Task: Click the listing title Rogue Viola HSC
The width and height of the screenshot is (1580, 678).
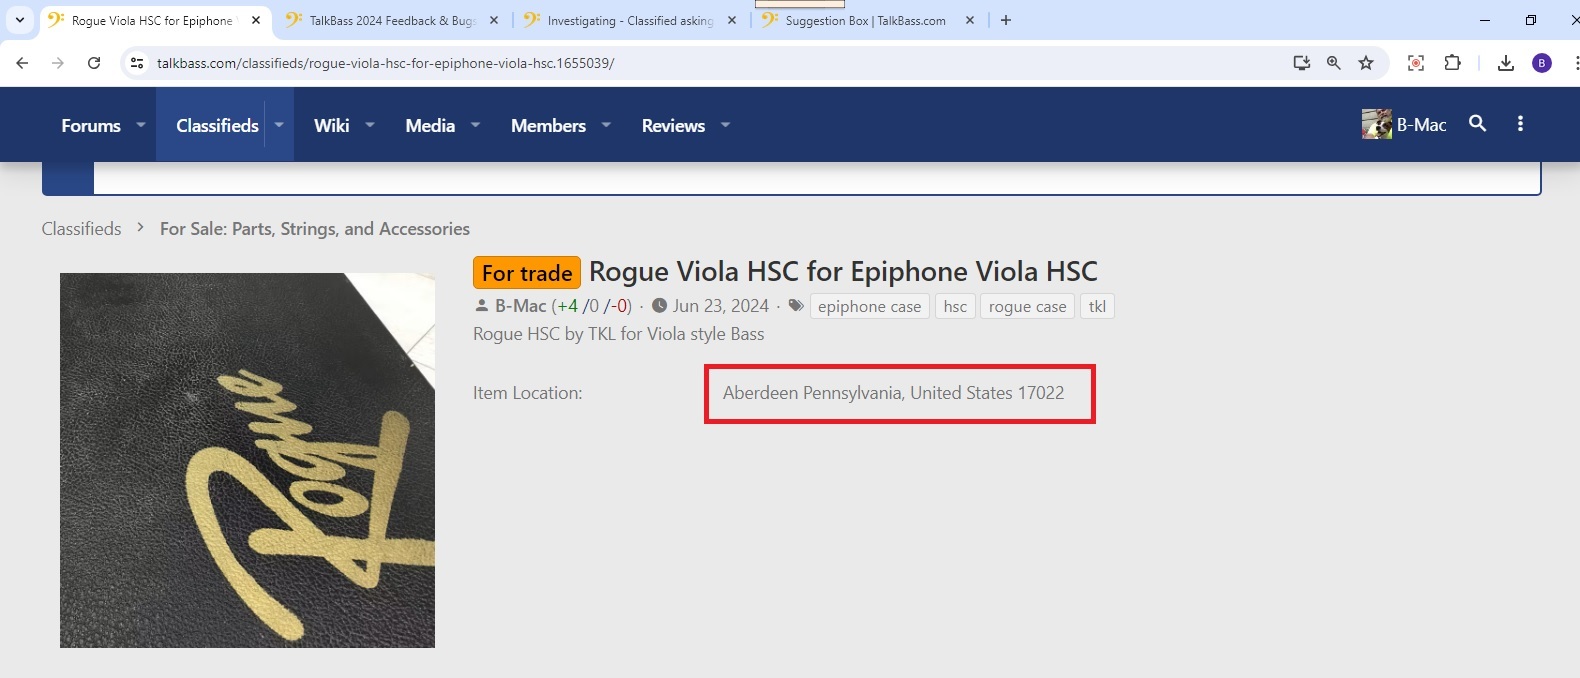Action: [843, 272]
